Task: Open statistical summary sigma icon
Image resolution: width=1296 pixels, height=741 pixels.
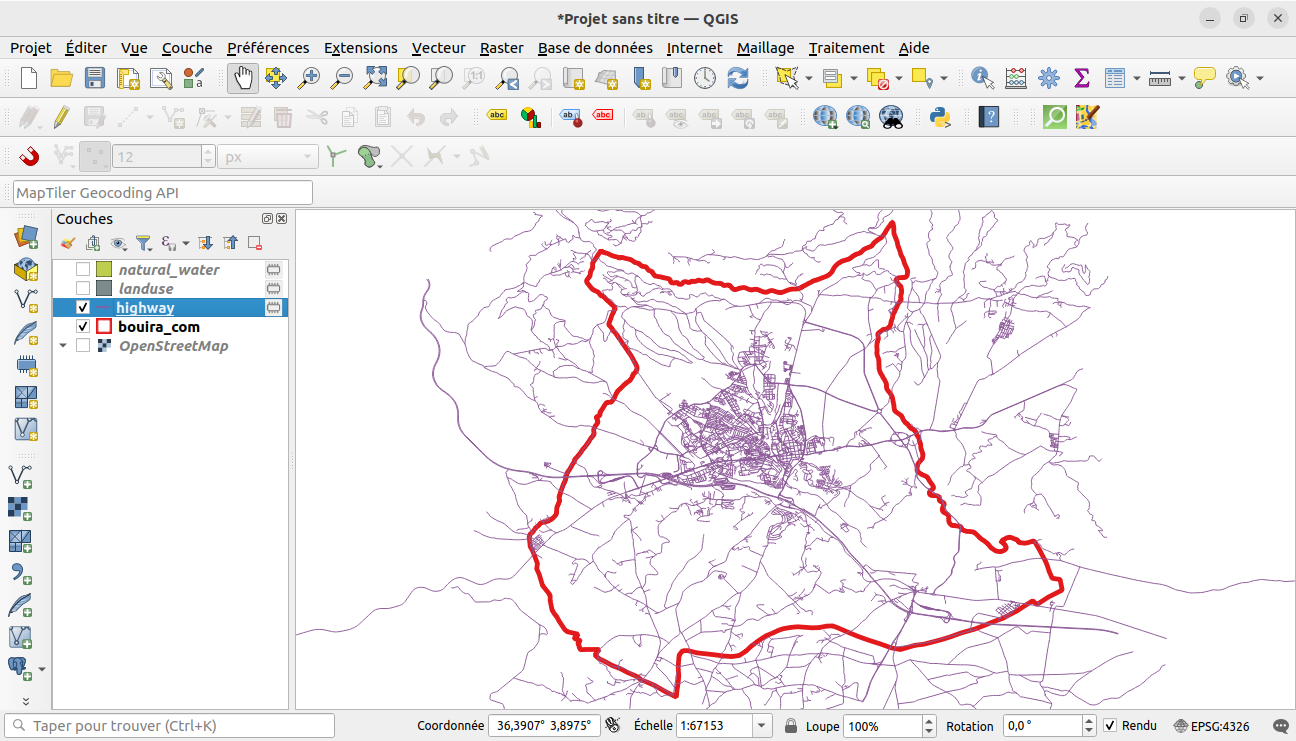Action: 1082,78
